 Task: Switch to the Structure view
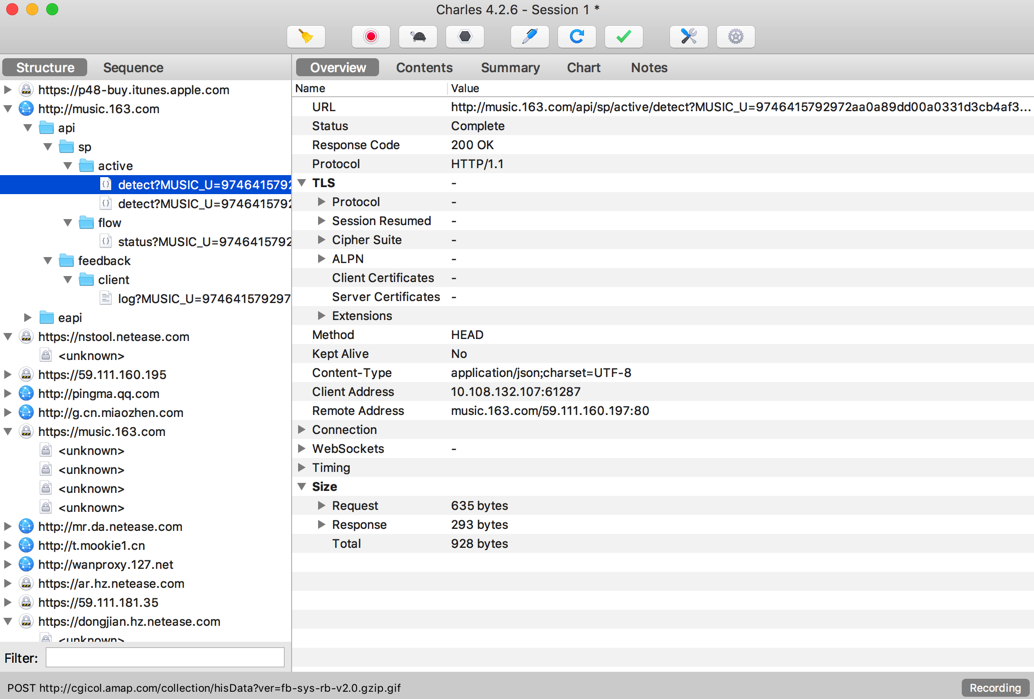pyautogui.click(x=45, y=67)
